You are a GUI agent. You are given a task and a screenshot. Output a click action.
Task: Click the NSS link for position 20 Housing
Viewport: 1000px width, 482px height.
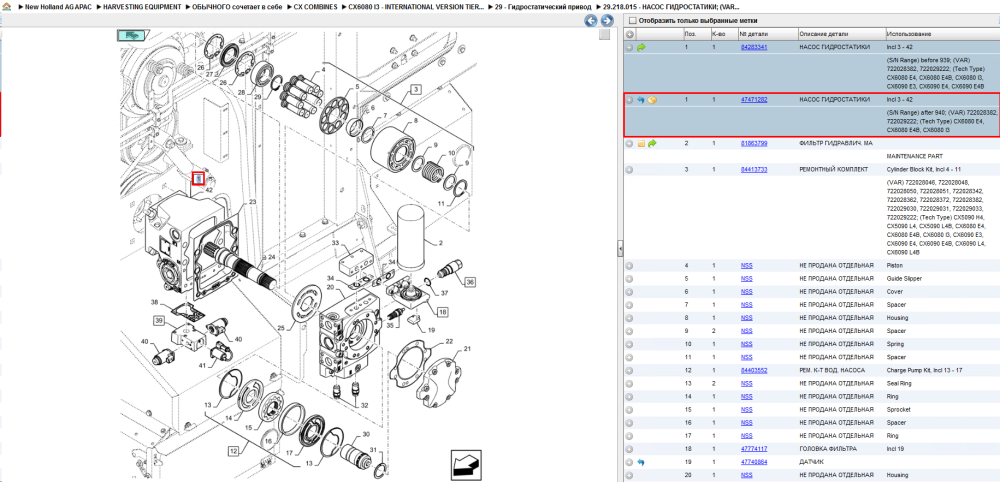point(746,475)
